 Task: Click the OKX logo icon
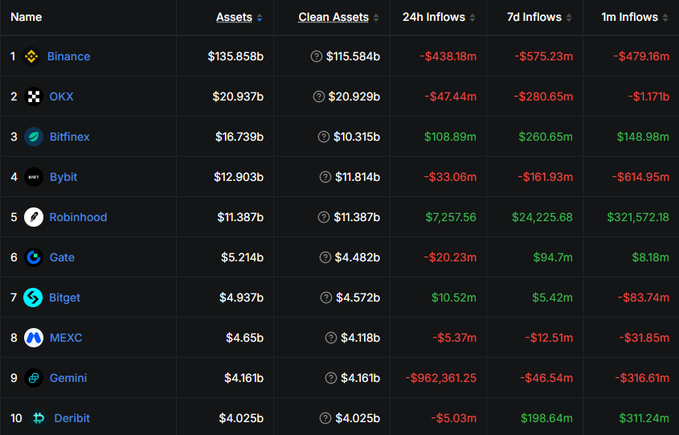coord(33,97)
